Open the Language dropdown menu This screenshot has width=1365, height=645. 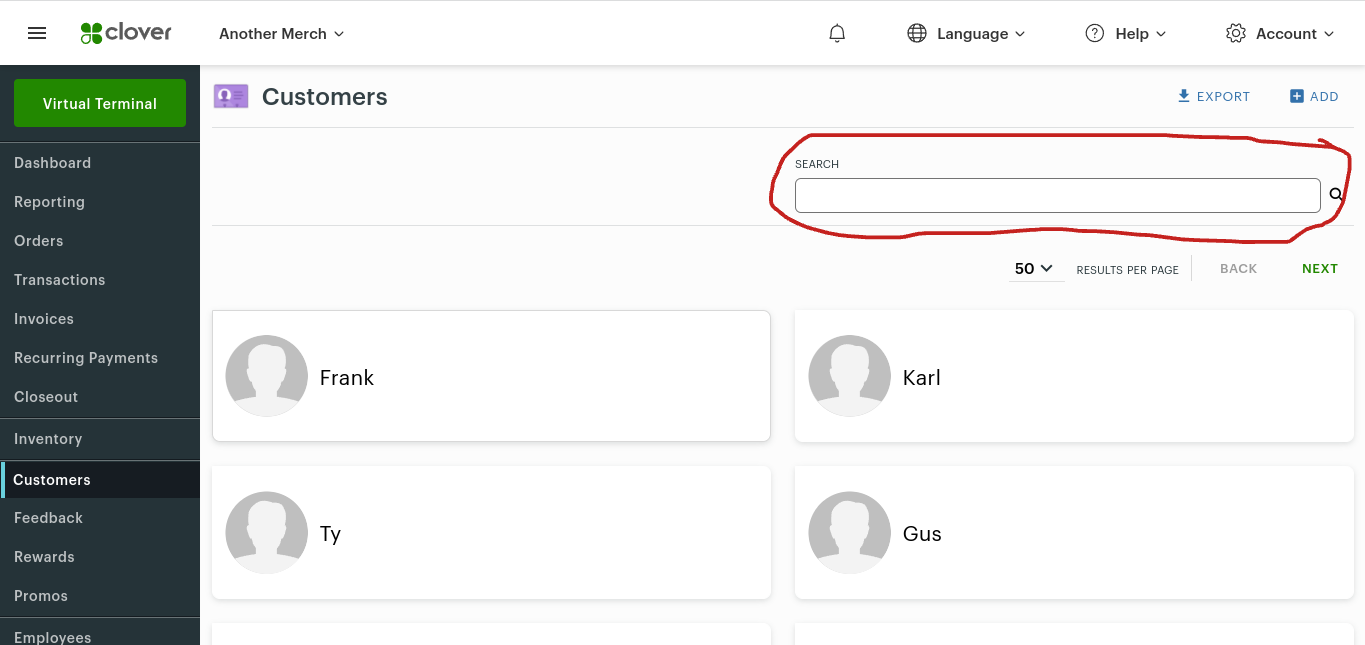click(x=981, y=33)
